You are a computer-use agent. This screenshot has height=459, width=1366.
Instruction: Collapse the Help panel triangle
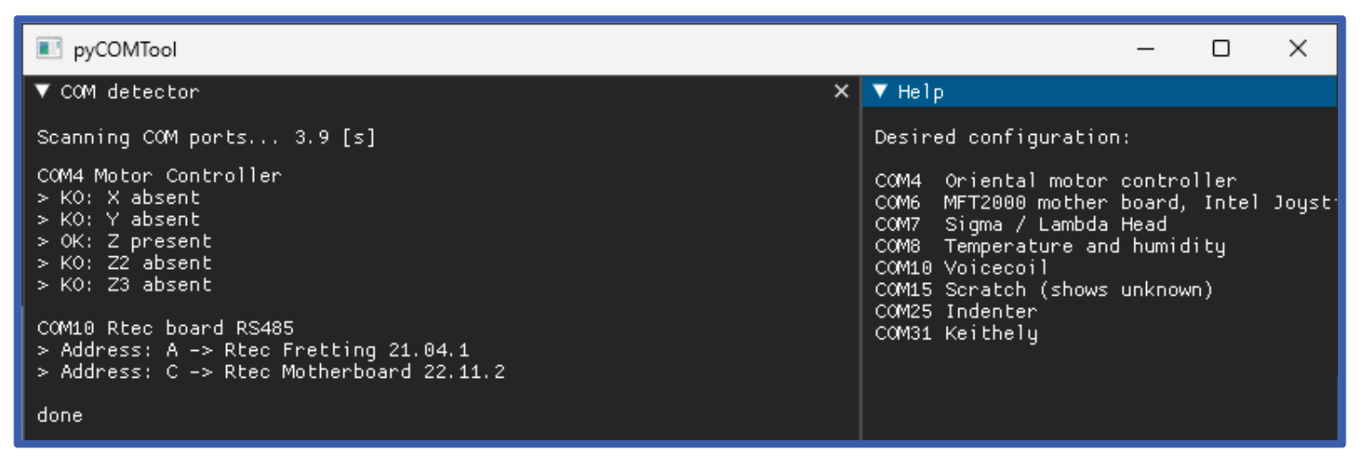click(x=880, y=91)
